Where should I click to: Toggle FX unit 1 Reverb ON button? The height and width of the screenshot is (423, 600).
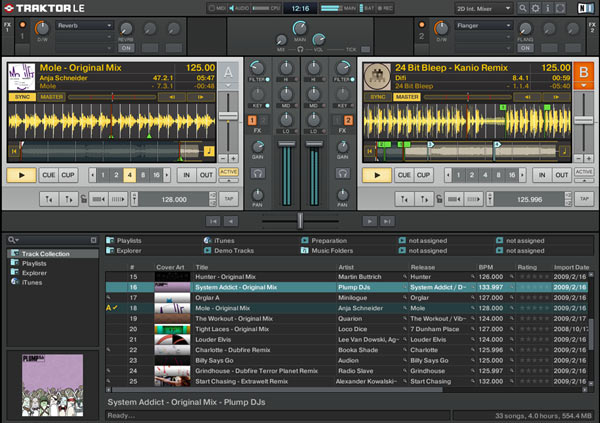click(x=126, y=48)
